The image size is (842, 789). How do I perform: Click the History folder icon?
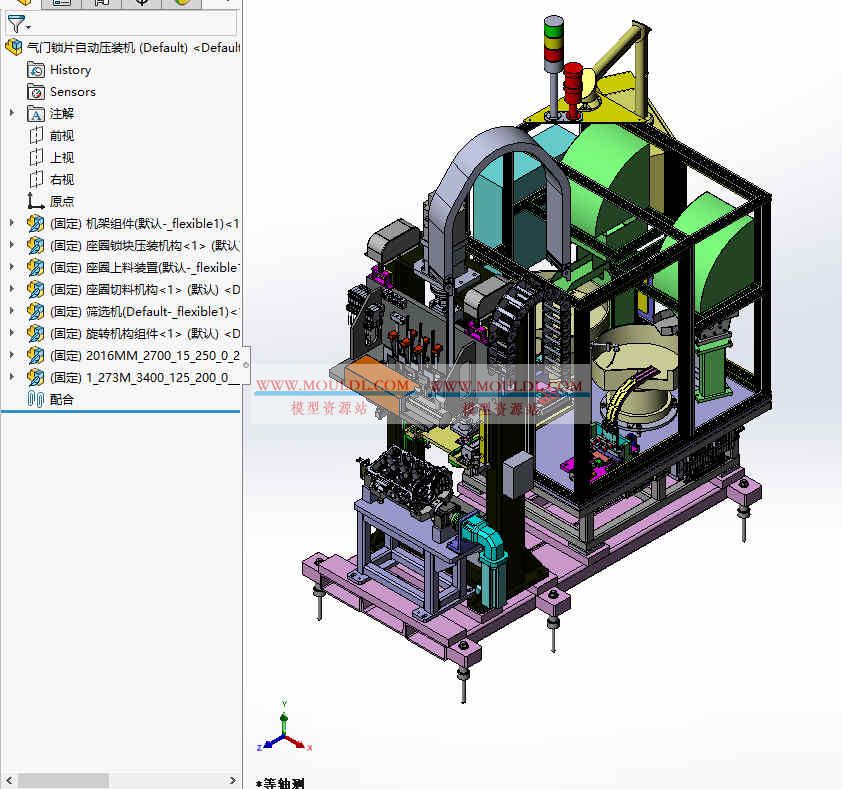(34, 70)
